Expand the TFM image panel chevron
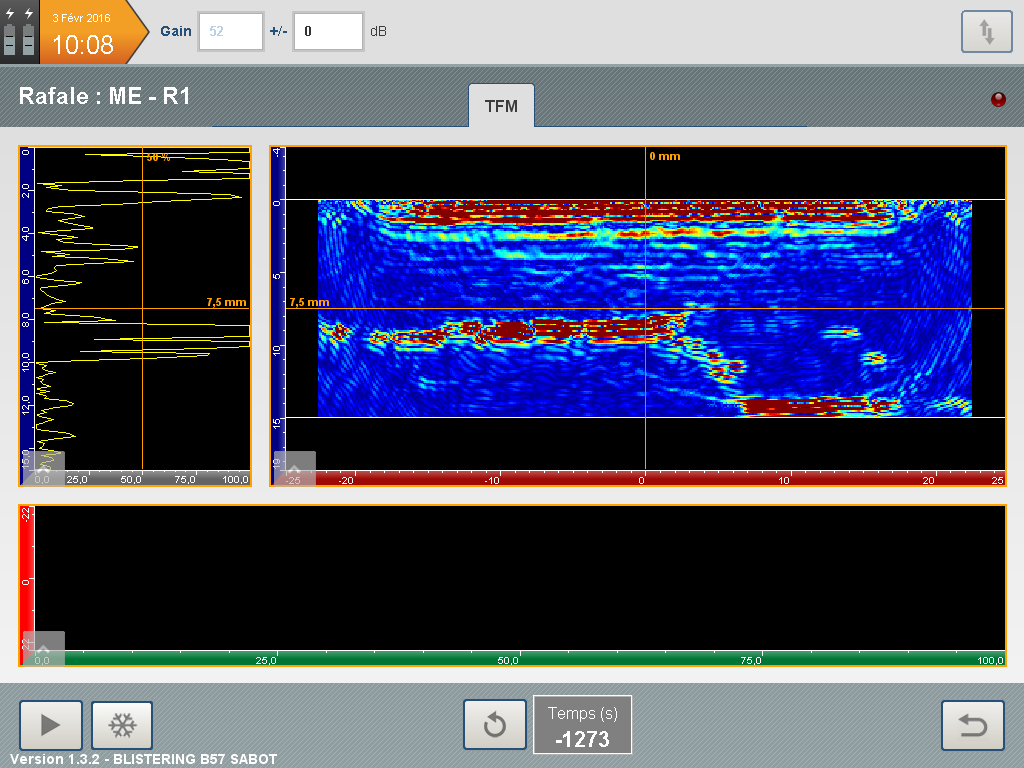The image size is (1024, 768). [294, 466]
